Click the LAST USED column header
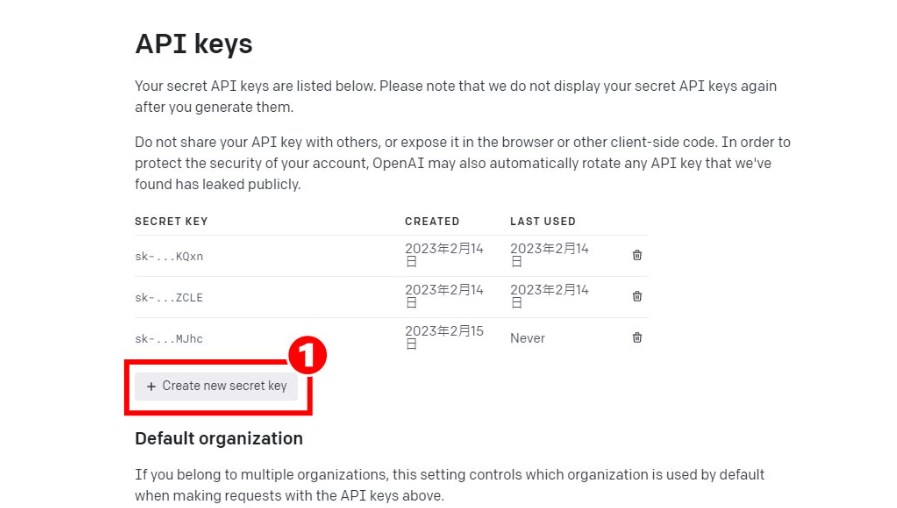 (x=543, y=221)
